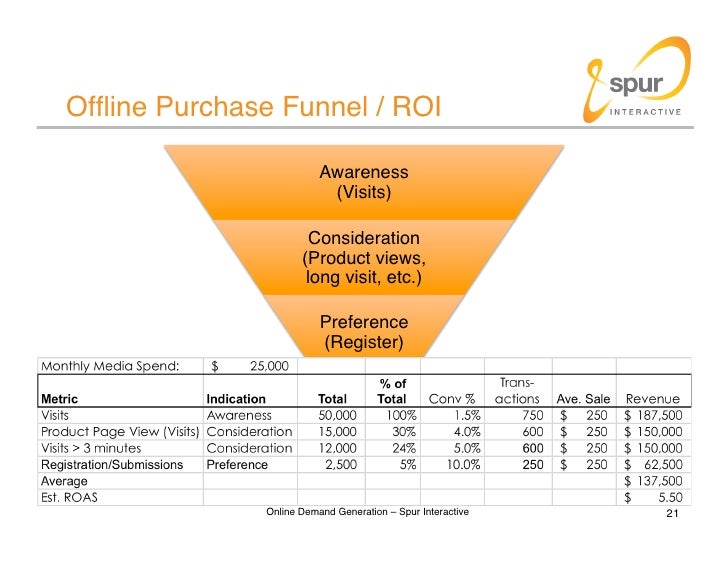Viewport: 728px width, 563px height.
Task: Click the Spur Interactive logo
Action: click(x=637, y=80)
